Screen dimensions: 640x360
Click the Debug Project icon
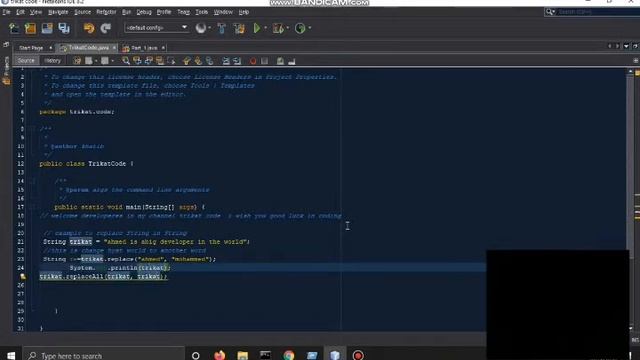coord(278,28)
